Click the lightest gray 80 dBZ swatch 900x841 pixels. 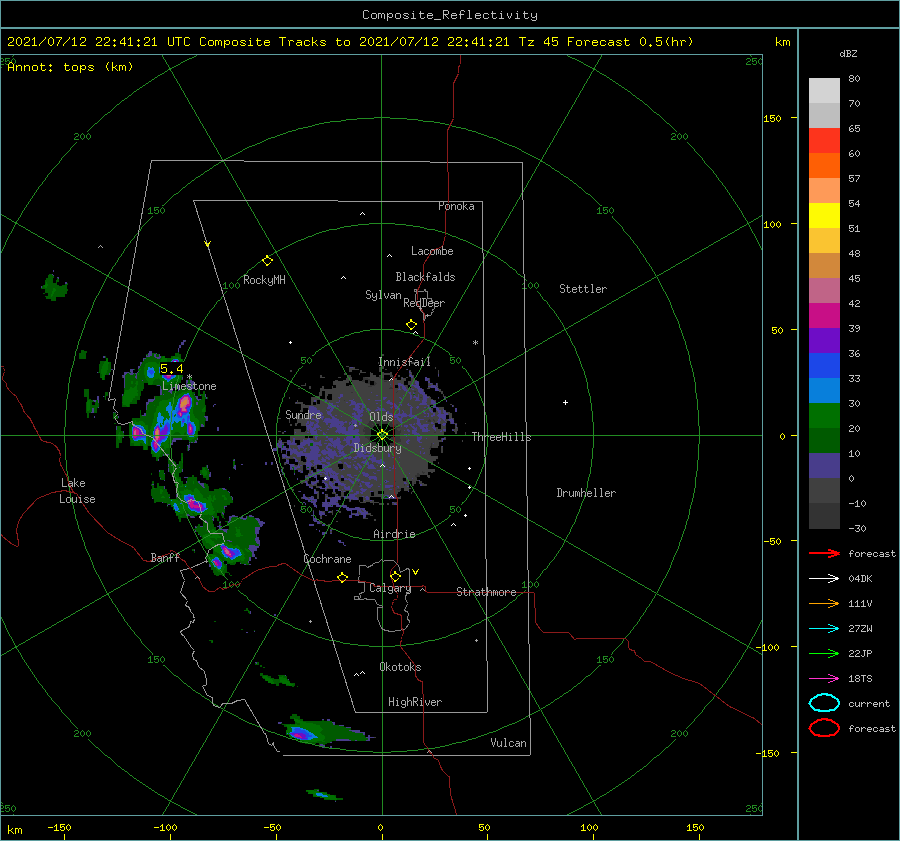(x=824, y=91)
